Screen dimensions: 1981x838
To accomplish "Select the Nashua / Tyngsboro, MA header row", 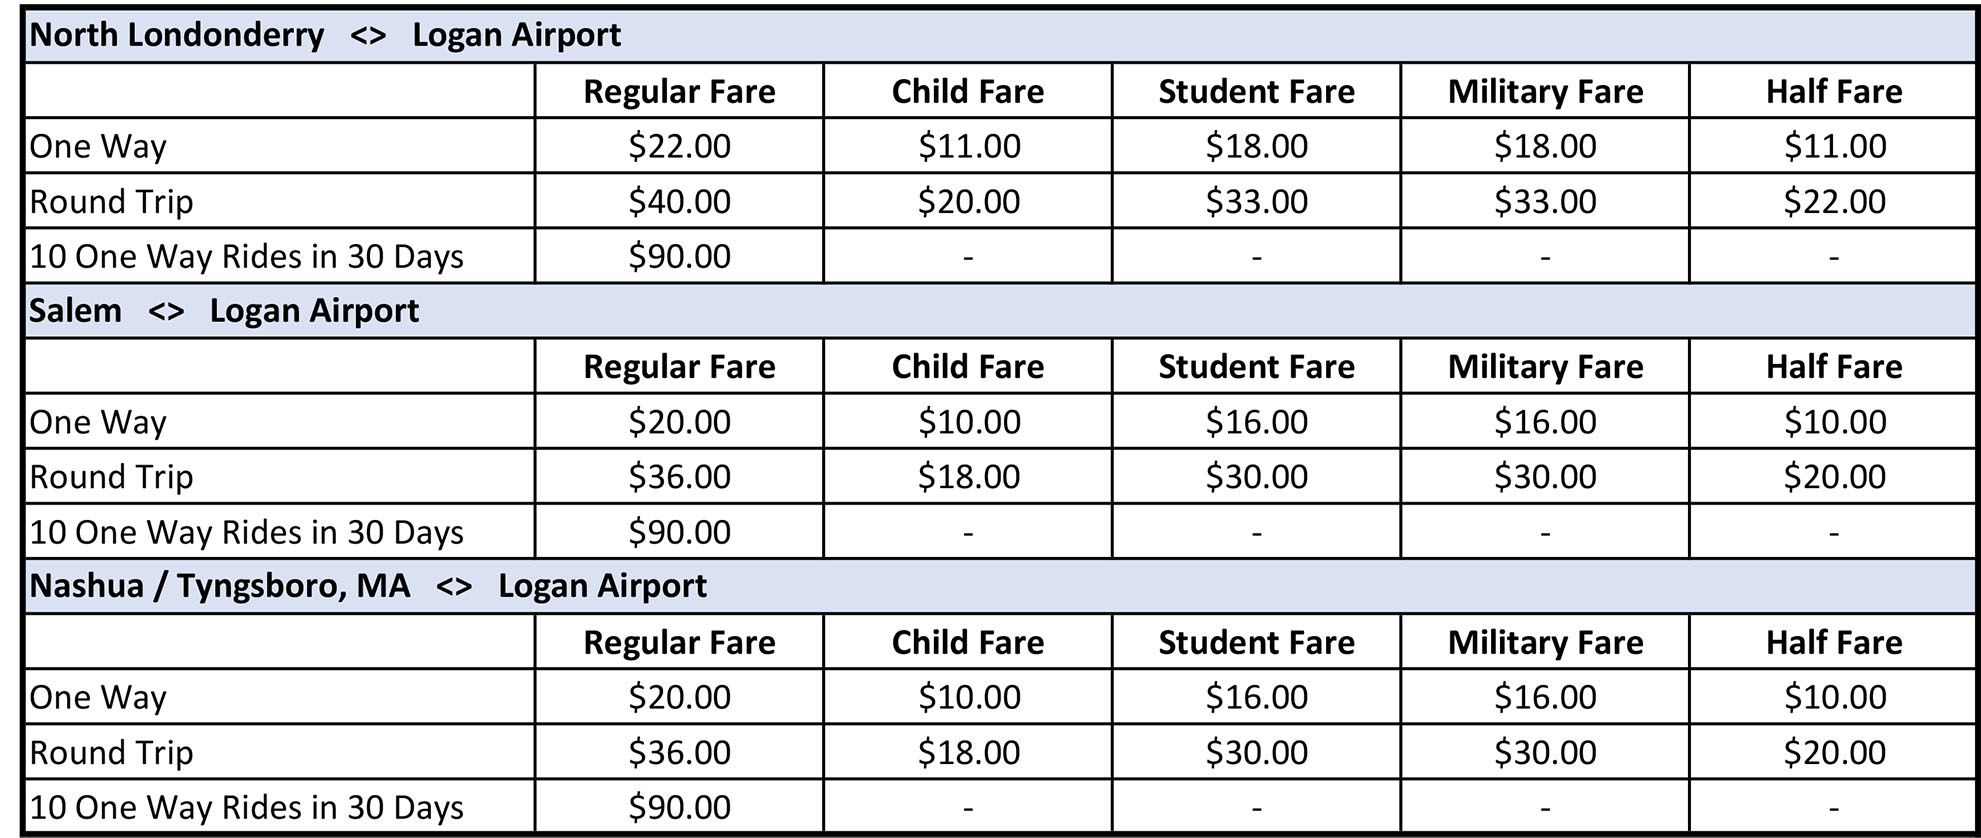I will (999, 586).
